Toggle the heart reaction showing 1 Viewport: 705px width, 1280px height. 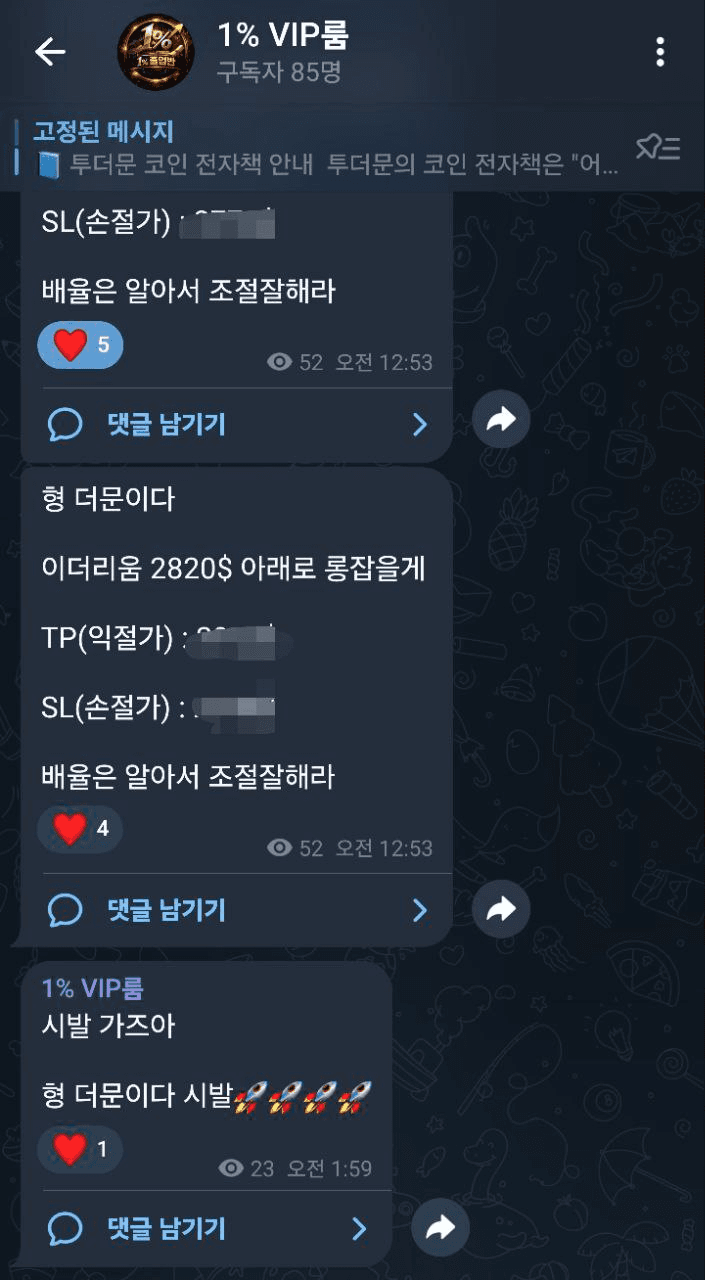pos(80,1150)
